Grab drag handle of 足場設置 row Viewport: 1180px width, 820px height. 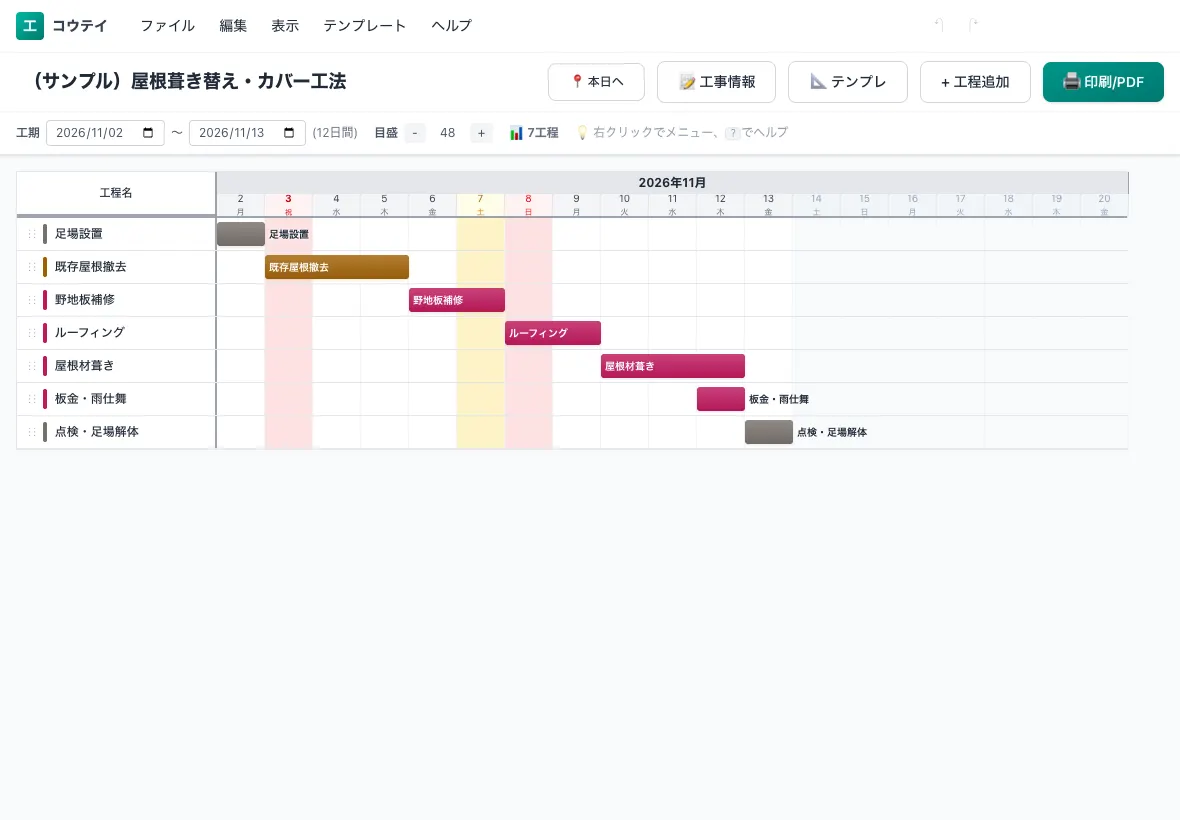coord(32,234)
